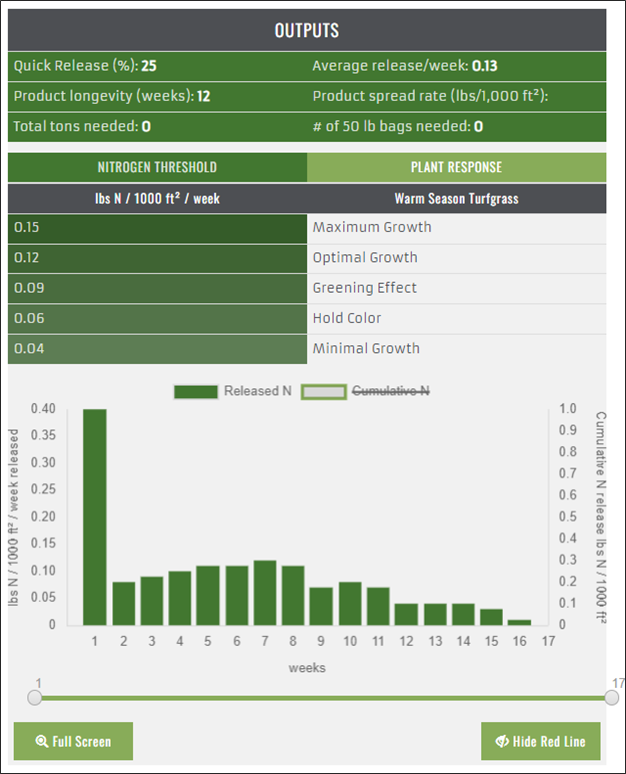Click the lbs N / 1000 ft² / week header

click(157, 198)
